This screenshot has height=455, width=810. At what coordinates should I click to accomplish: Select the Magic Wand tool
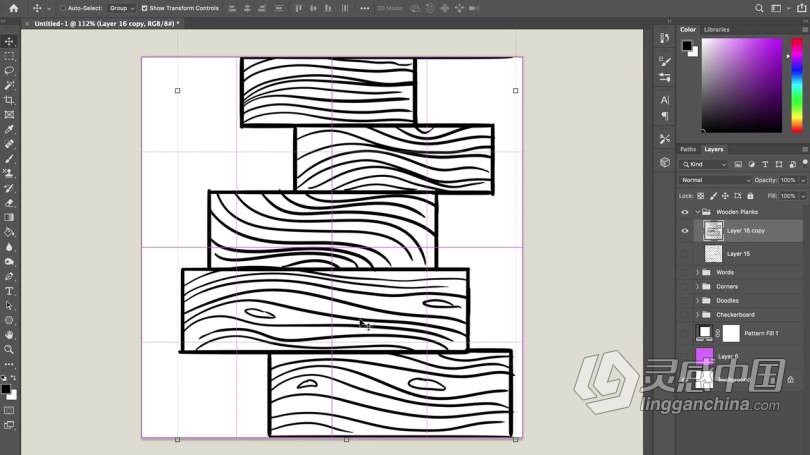(9, 85)
